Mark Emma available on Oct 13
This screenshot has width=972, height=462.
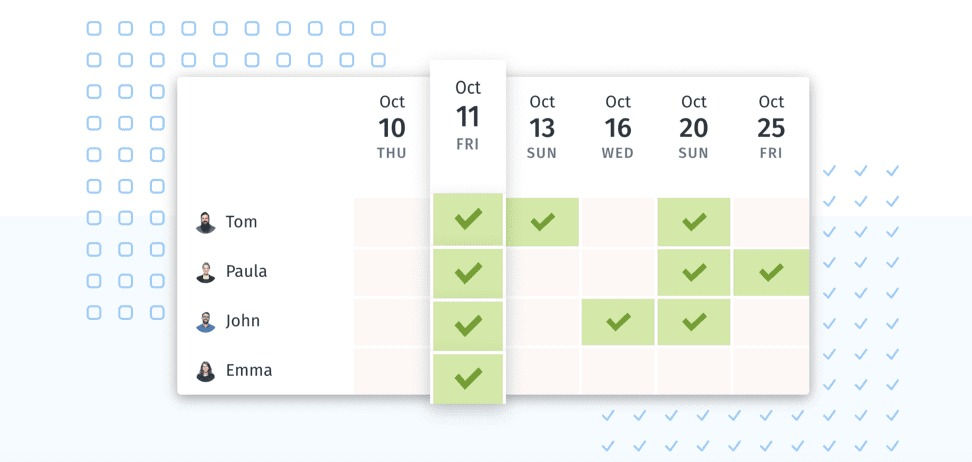tap(542, 371)
